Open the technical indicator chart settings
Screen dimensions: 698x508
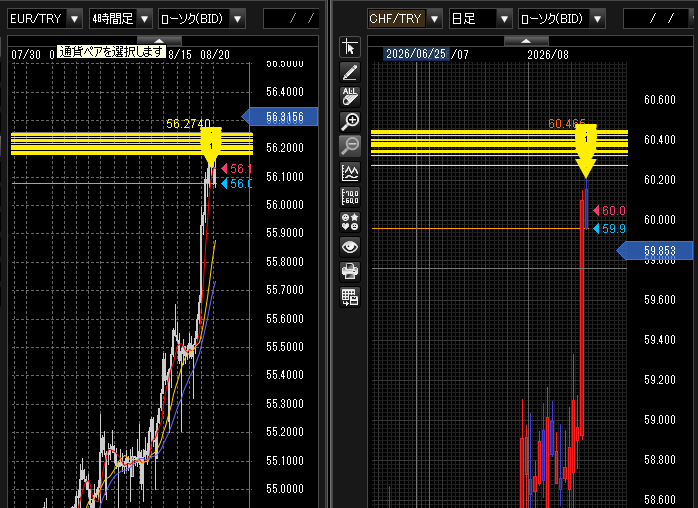pos(350,172)
